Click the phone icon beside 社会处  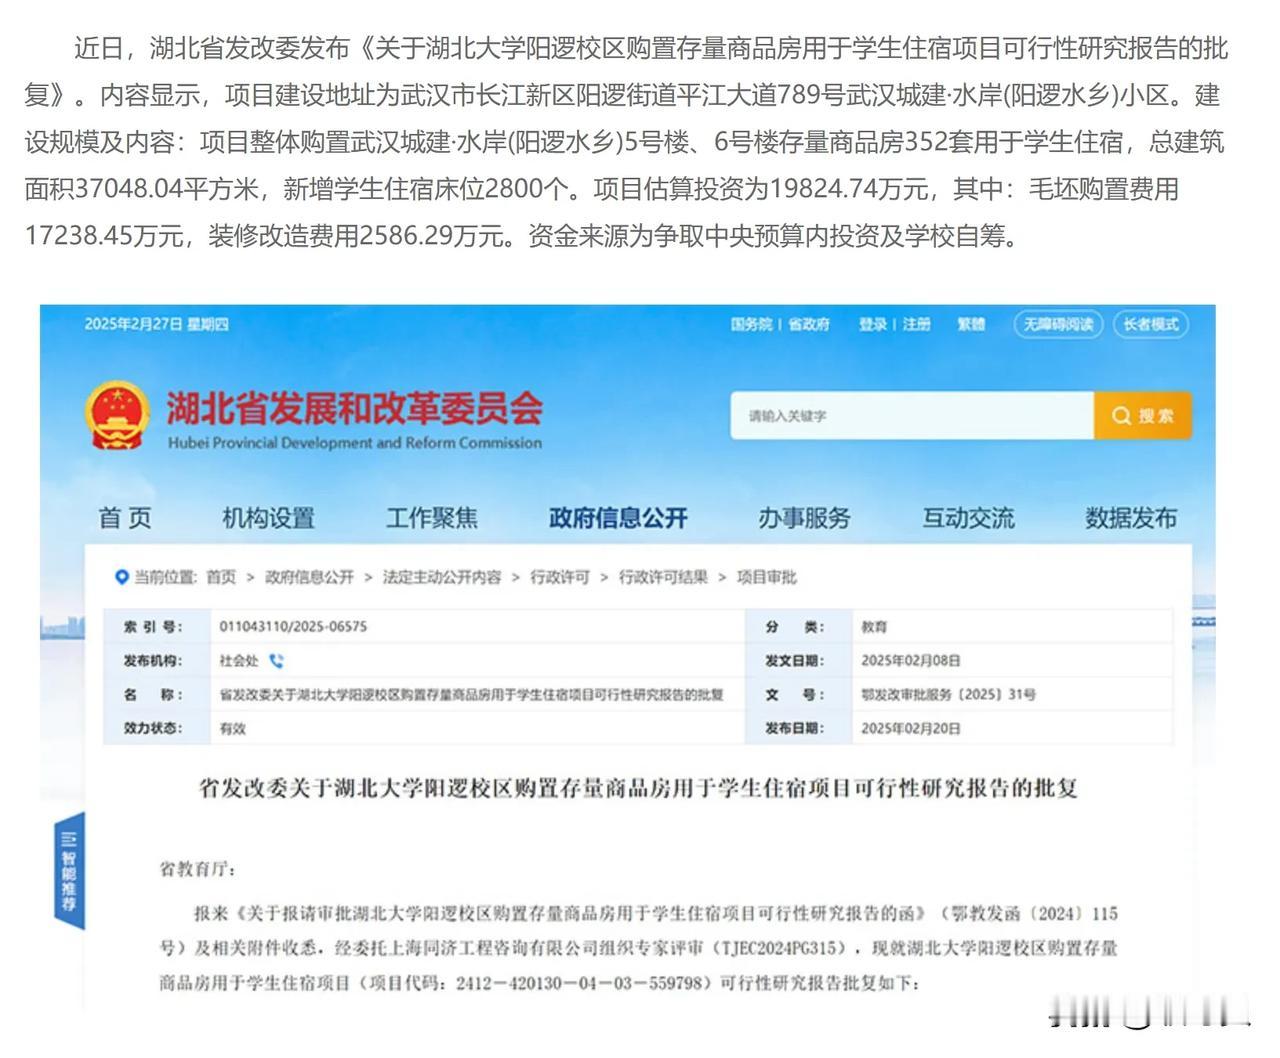tap(277, 660)
